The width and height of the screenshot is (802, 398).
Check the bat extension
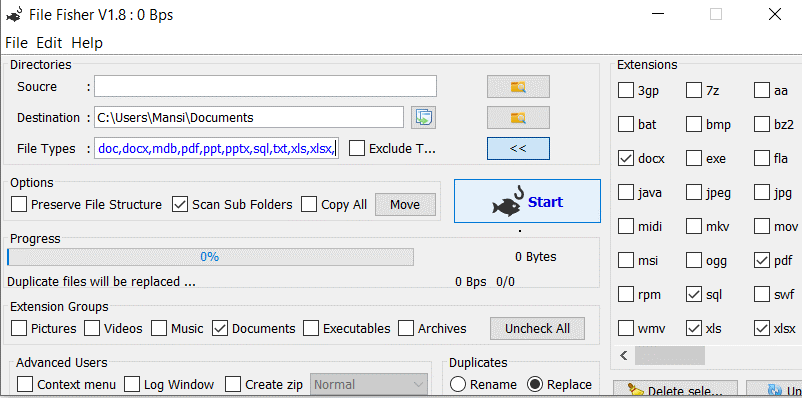pos(626,124)
